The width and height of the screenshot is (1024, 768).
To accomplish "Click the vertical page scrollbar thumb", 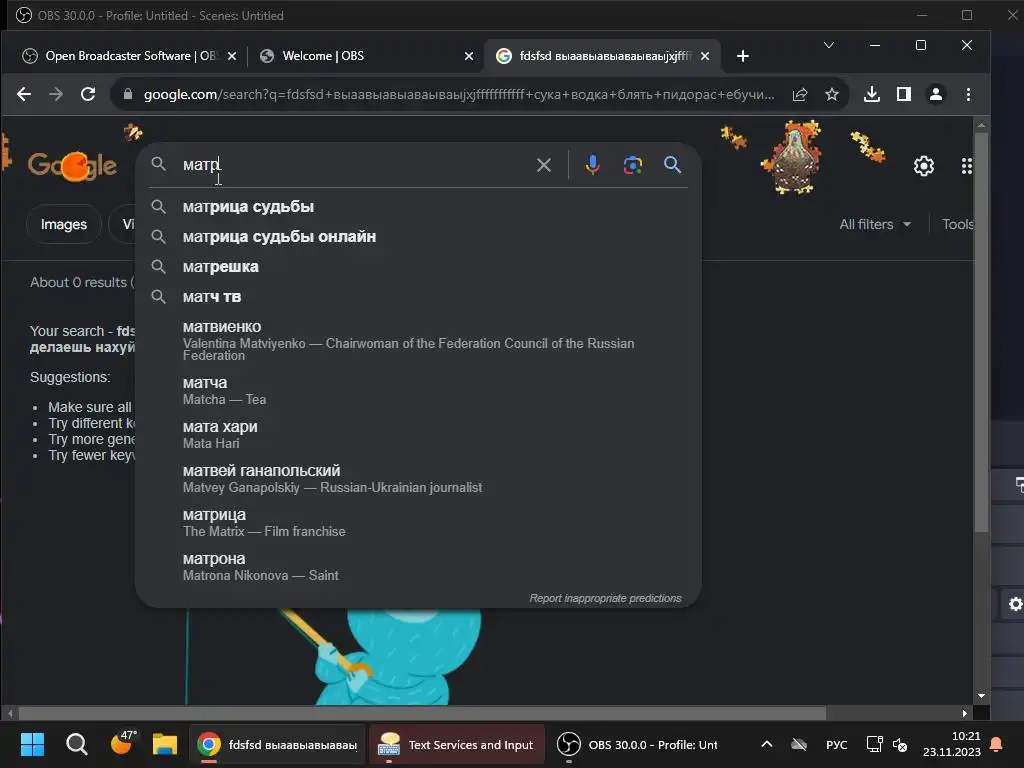I will (981, 332).
